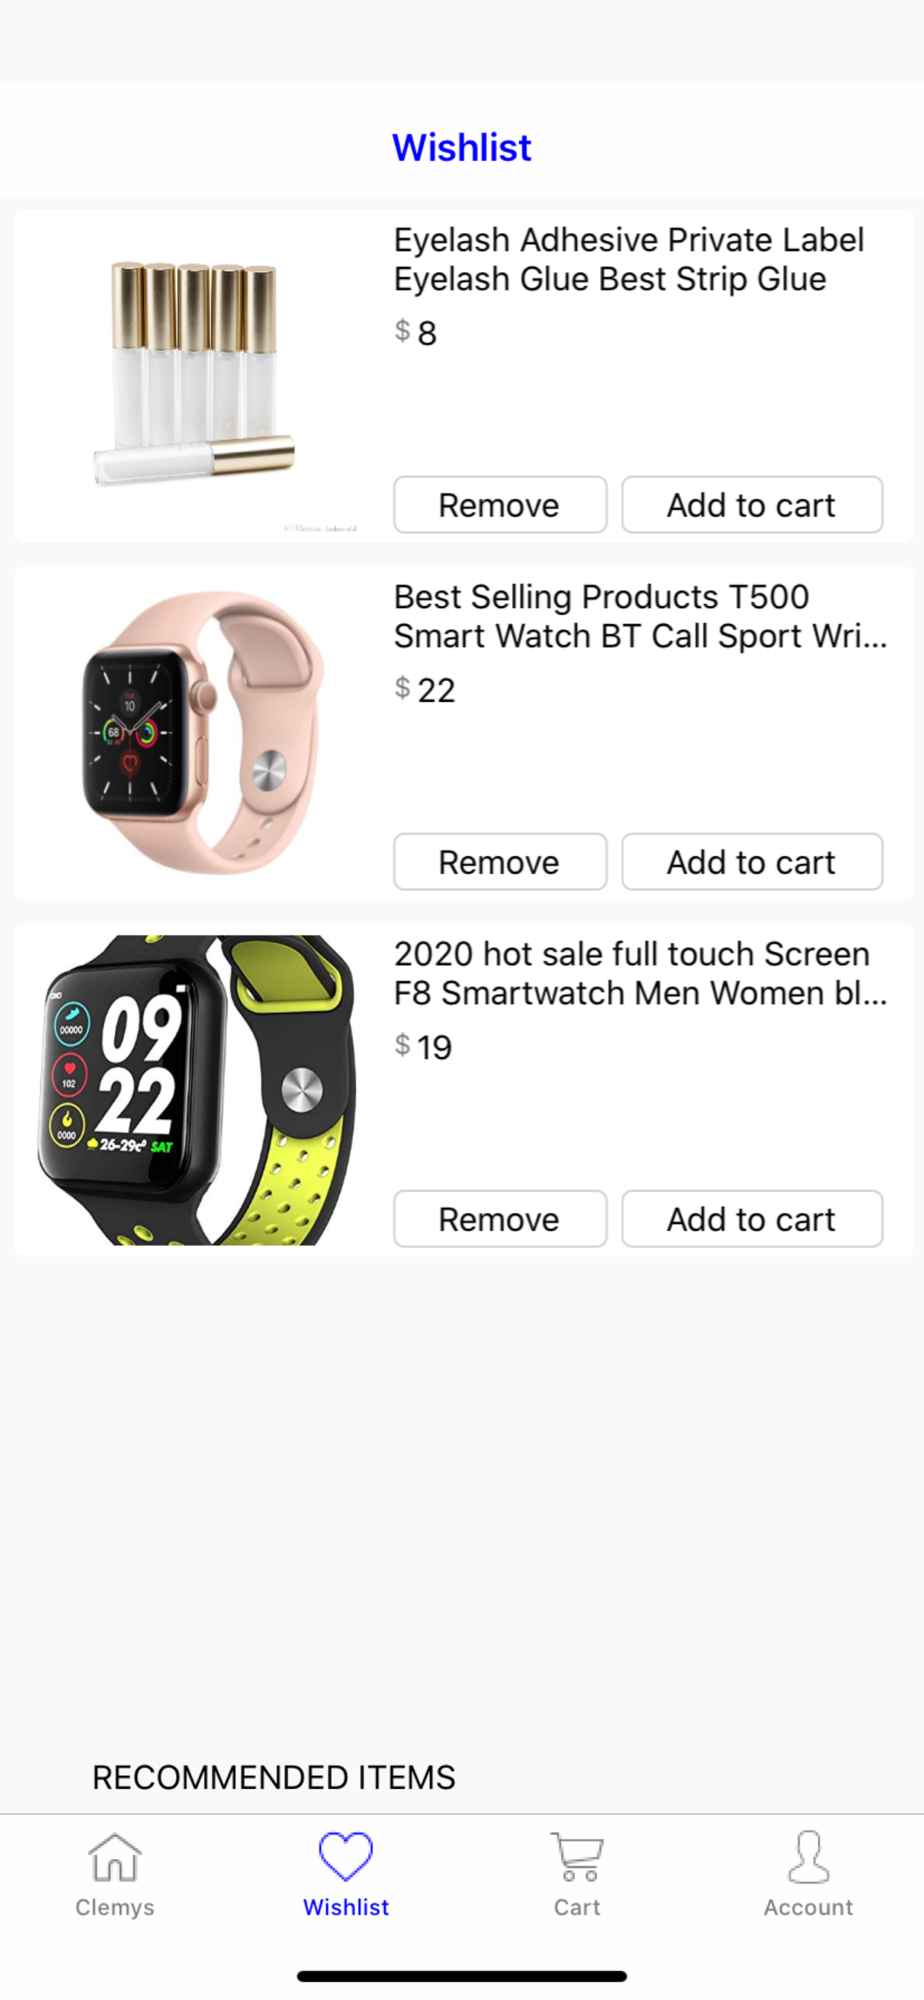Tap the Recommended Items heading

coord(274,1777)
